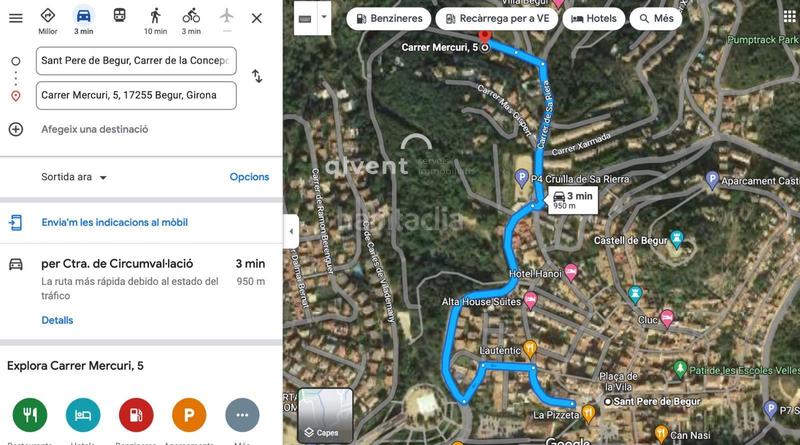Open the map view type dropdown arrow
Image resolution: width=800 pixels, height=445 pixels.
click(324, 17)
